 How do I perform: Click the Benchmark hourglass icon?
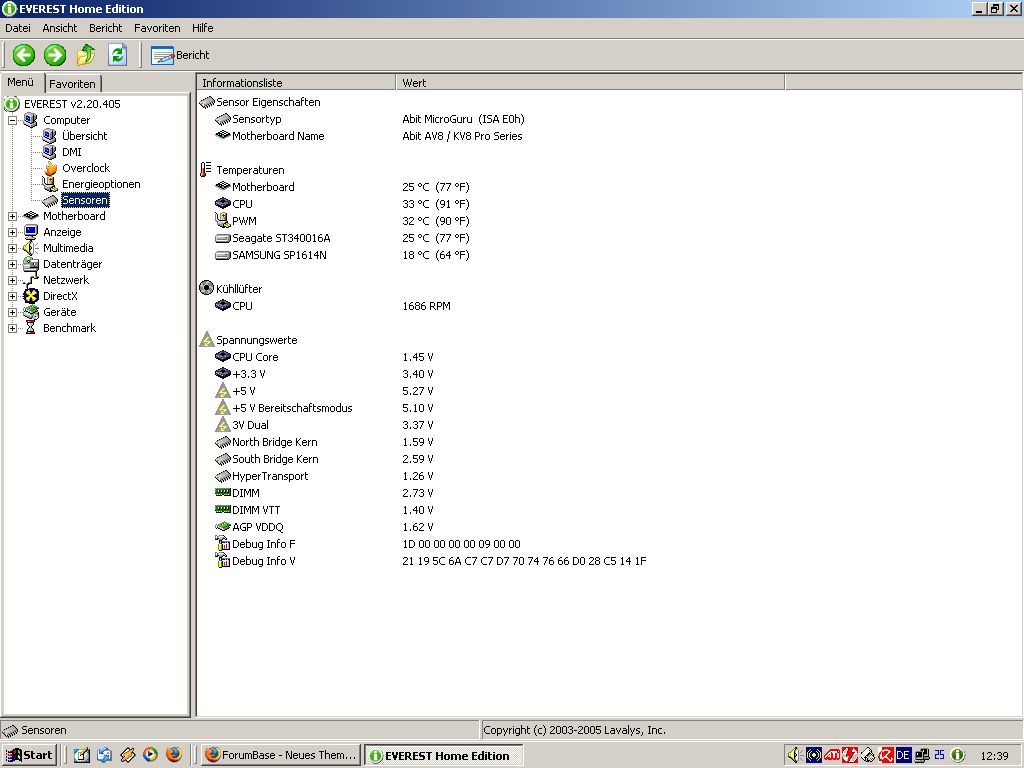tap(31, 328)
